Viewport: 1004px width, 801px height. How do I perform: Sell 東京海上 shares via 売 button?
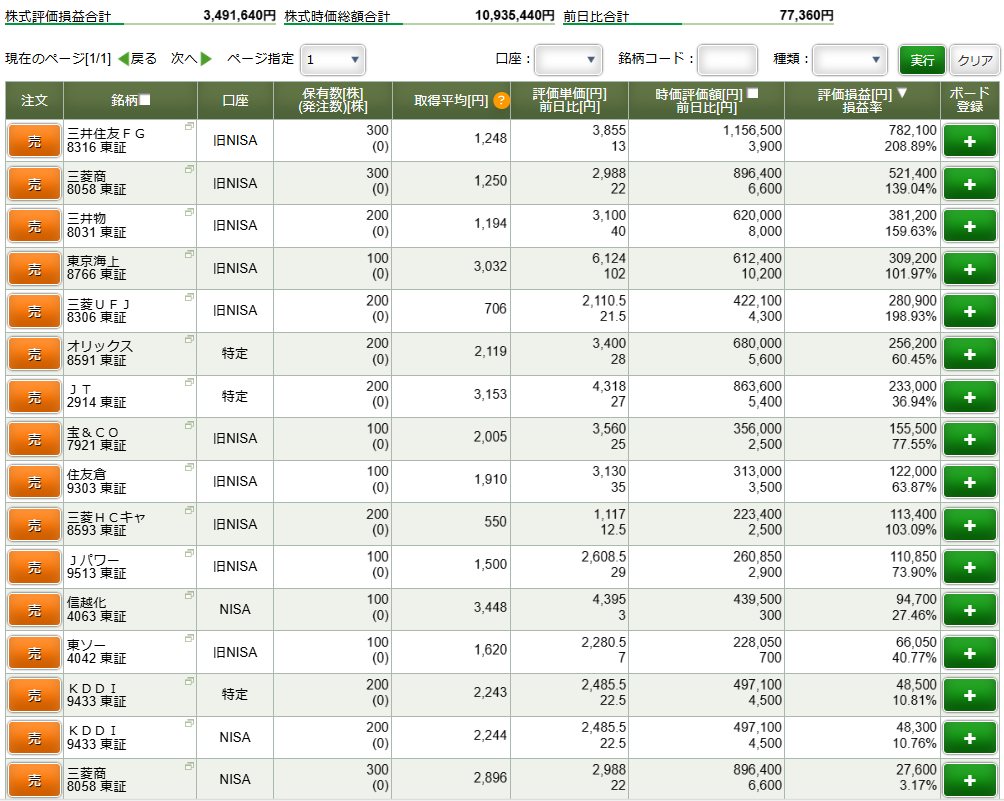[x=35, y=269]
